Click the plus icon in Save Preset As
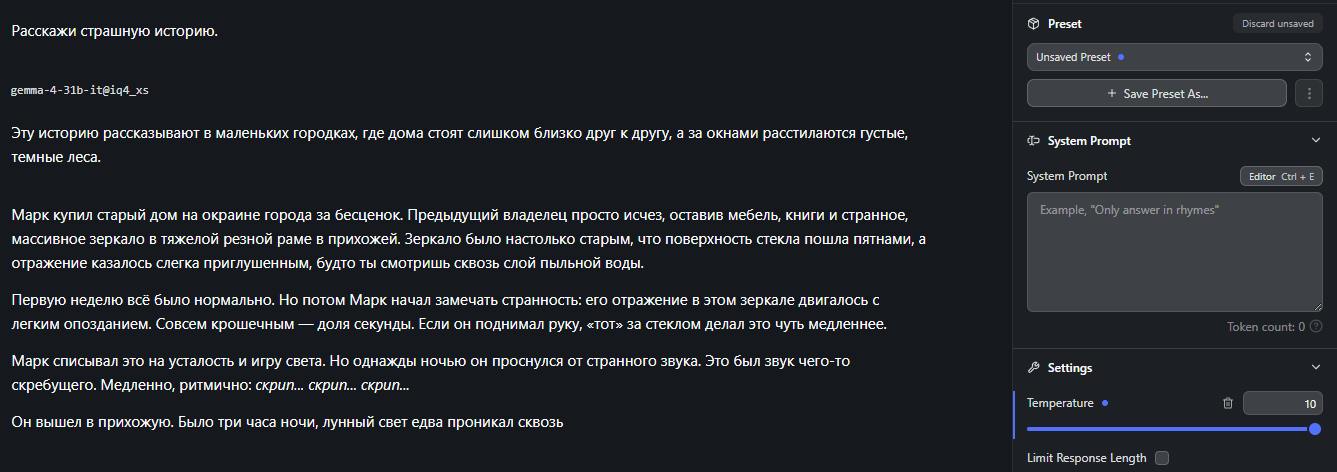 point(1111,93)
